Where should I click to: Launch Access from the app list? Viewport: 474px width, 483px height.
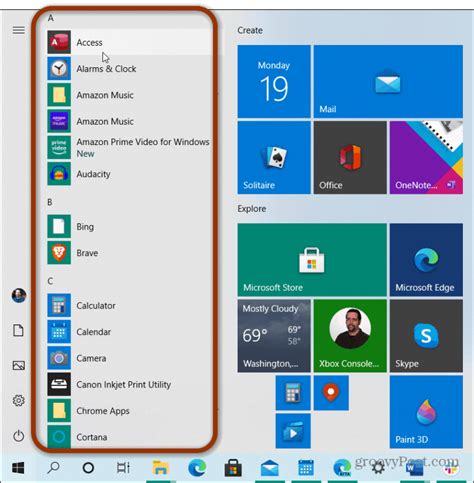[129, 42]
